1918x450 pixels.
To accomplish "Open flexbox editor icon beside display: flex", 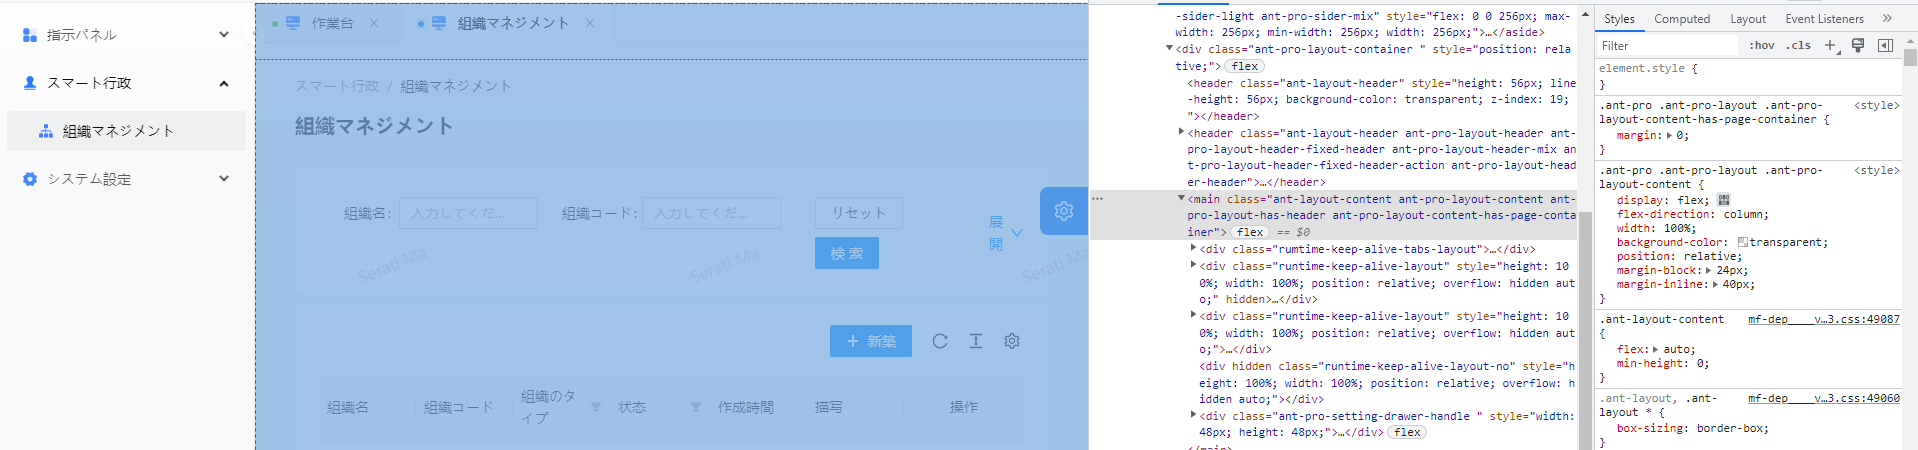I will (x=1723, y=200).
